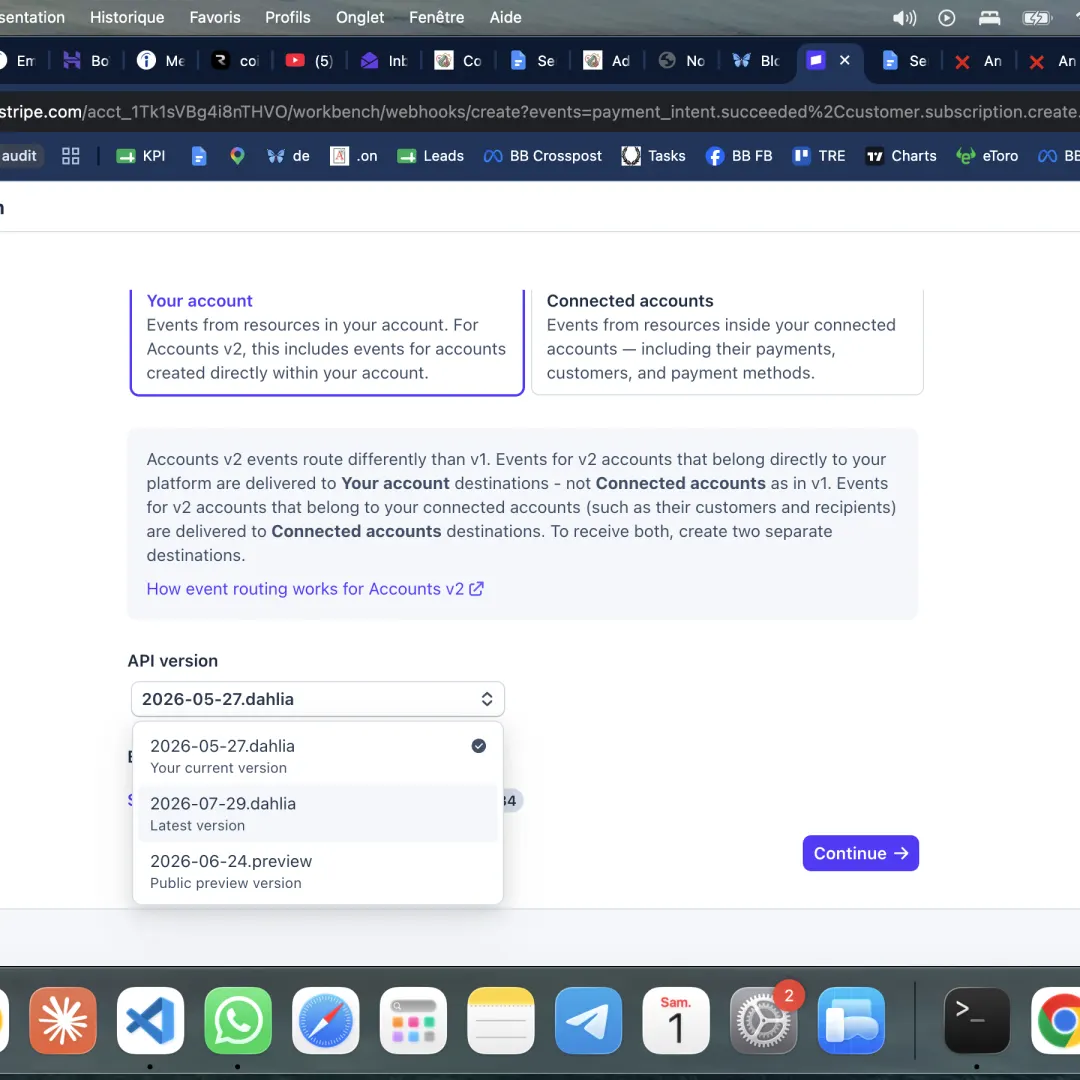
Task: Open the blue windows app in dock
Action: pyautogui.click(x=851, y=1021)
